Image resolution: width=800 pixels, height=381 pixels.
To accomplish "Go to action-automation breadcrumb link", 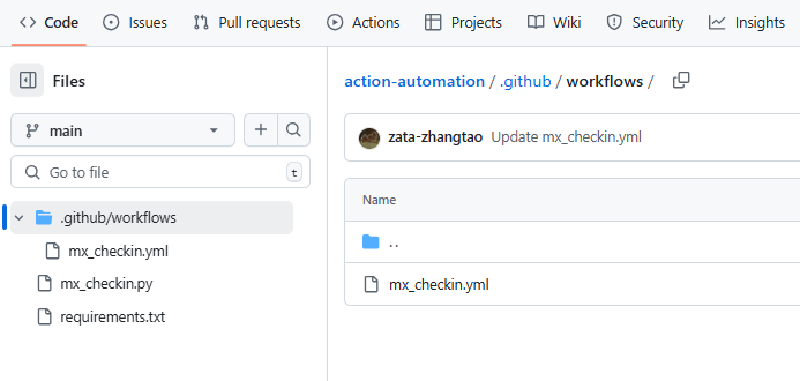I will coord(414,82).
